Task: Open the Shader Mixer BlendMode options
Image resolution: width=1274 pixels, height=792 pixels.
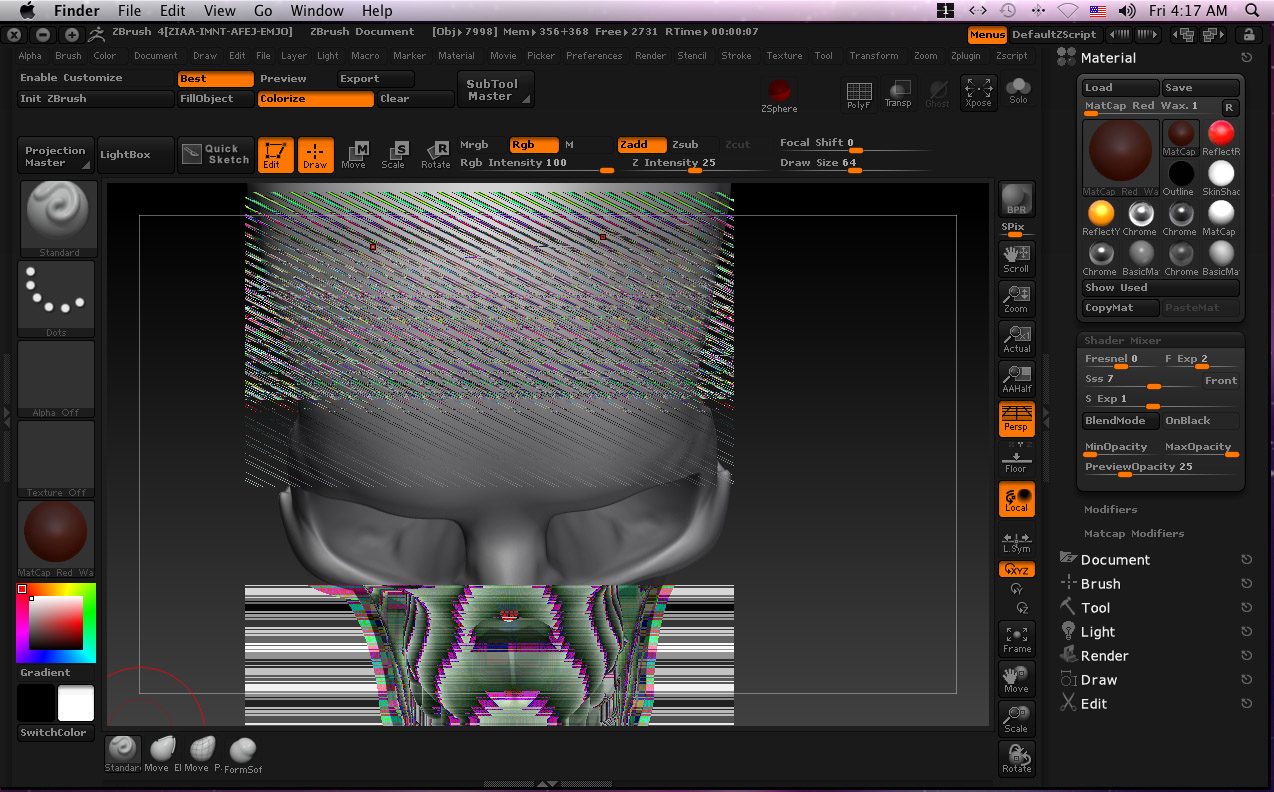Action: coord(1119,420)
